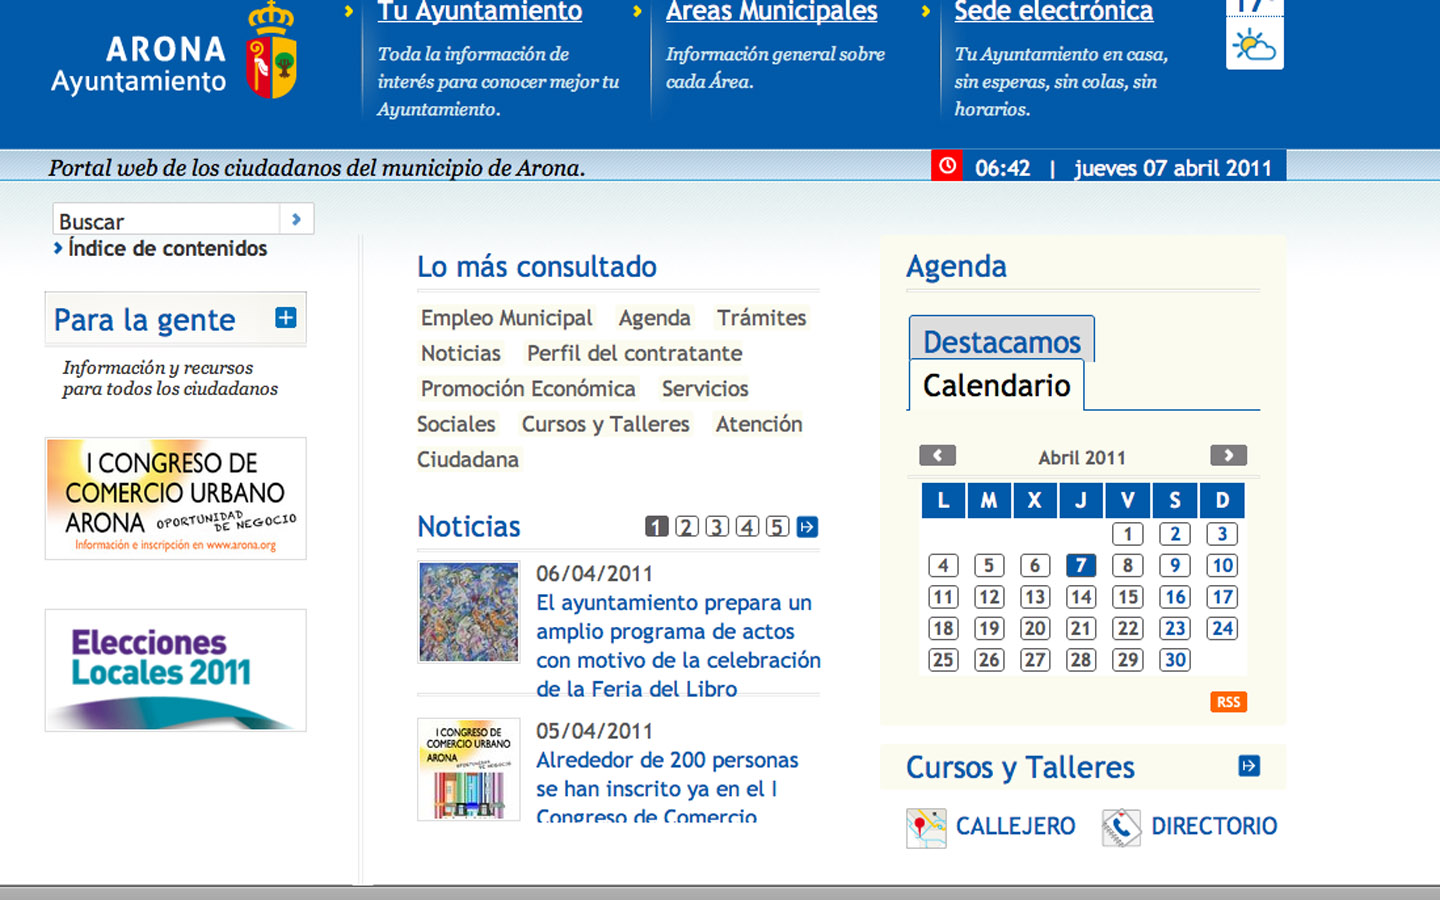Advance to next calendar month

click(1228, 456)
